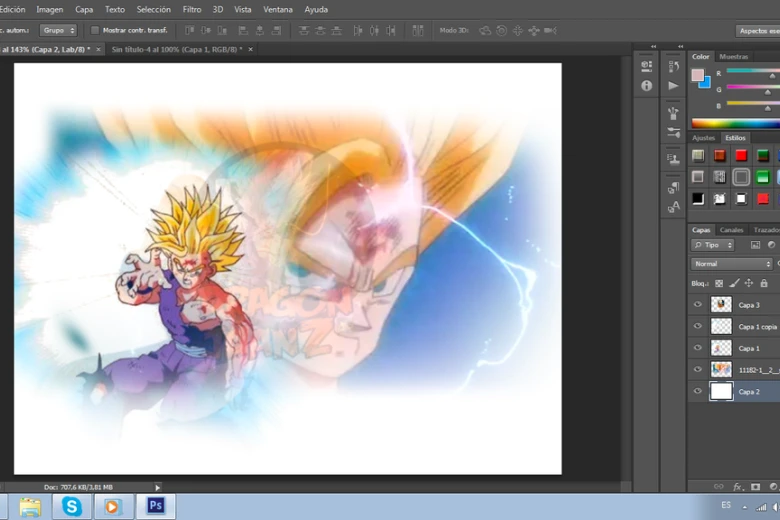Click the foreground color swatch
The height and width of the screenshot is (520, 780).
click(x=697, y=75)
